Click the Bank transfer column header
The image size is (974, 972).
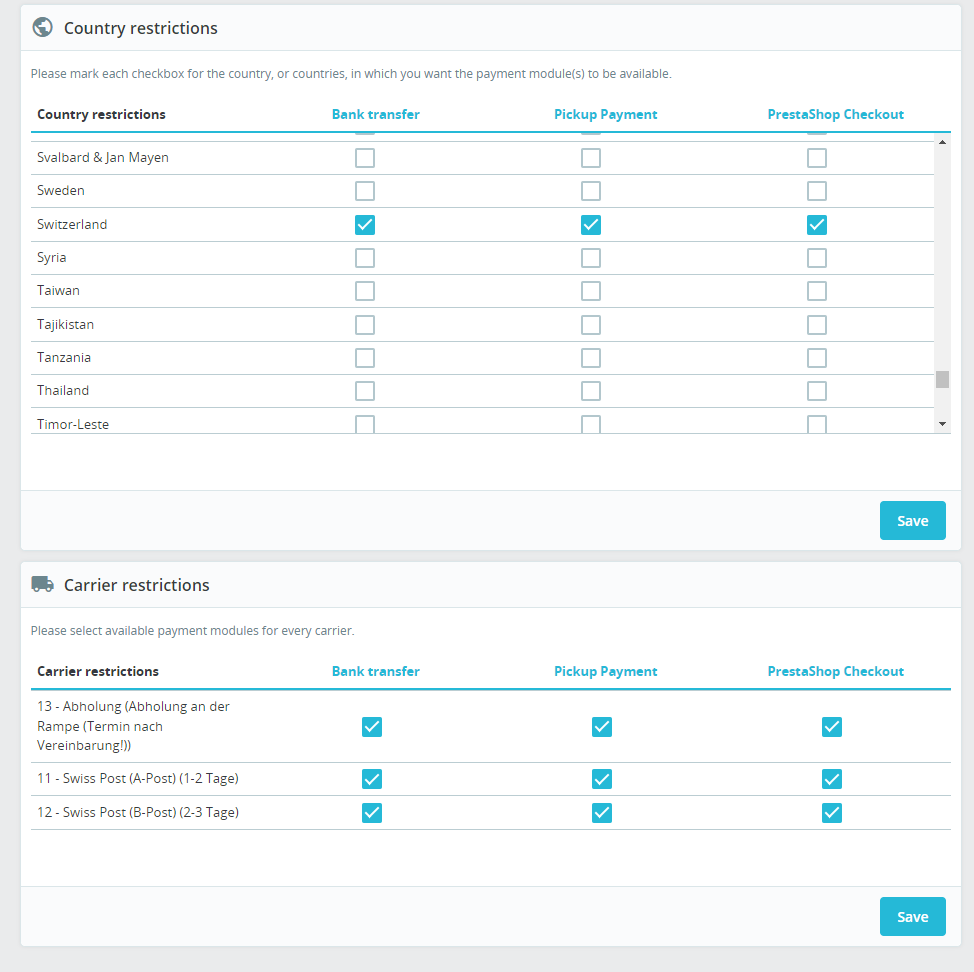(375, 114)
